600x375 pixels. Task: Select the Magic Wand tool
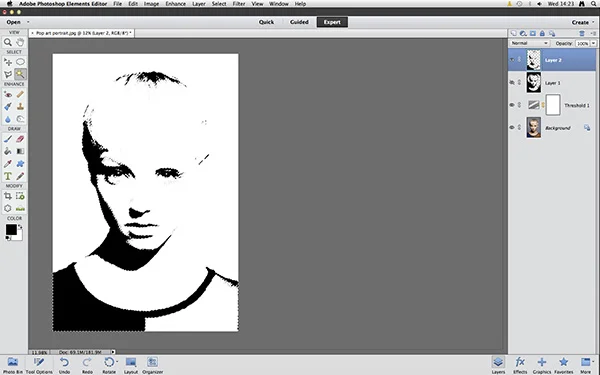pos(20,74)
